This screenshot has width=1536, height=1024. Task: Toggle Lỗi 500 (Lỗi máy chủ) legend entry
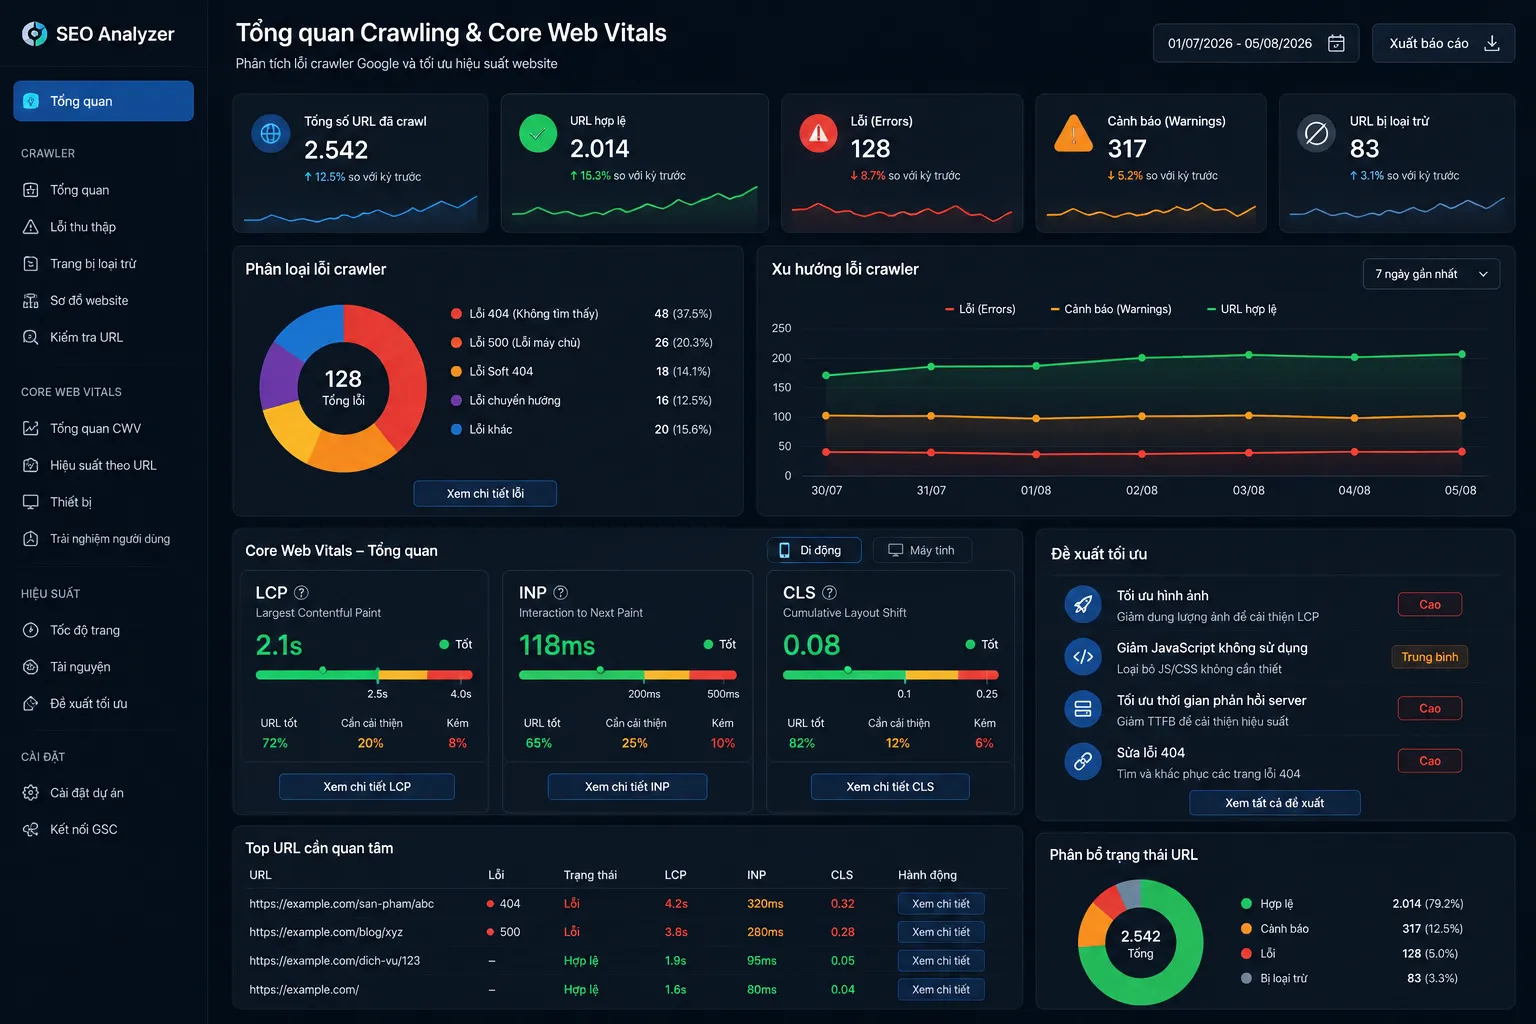(x=516, y=343)
